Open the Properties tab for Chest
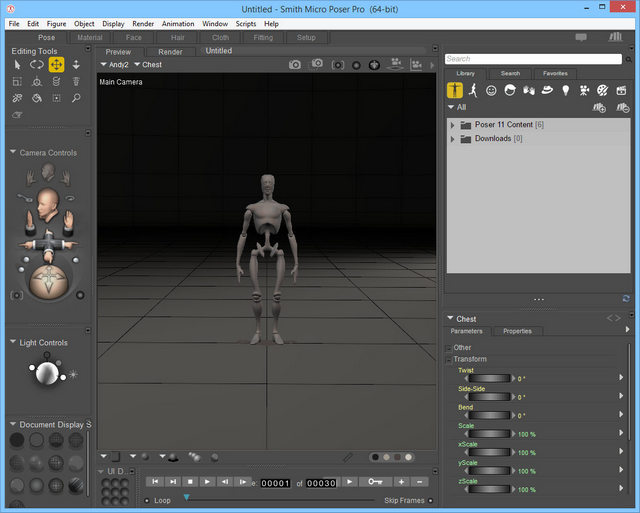The height and width of the screenshot is (513, 640). 517,331
